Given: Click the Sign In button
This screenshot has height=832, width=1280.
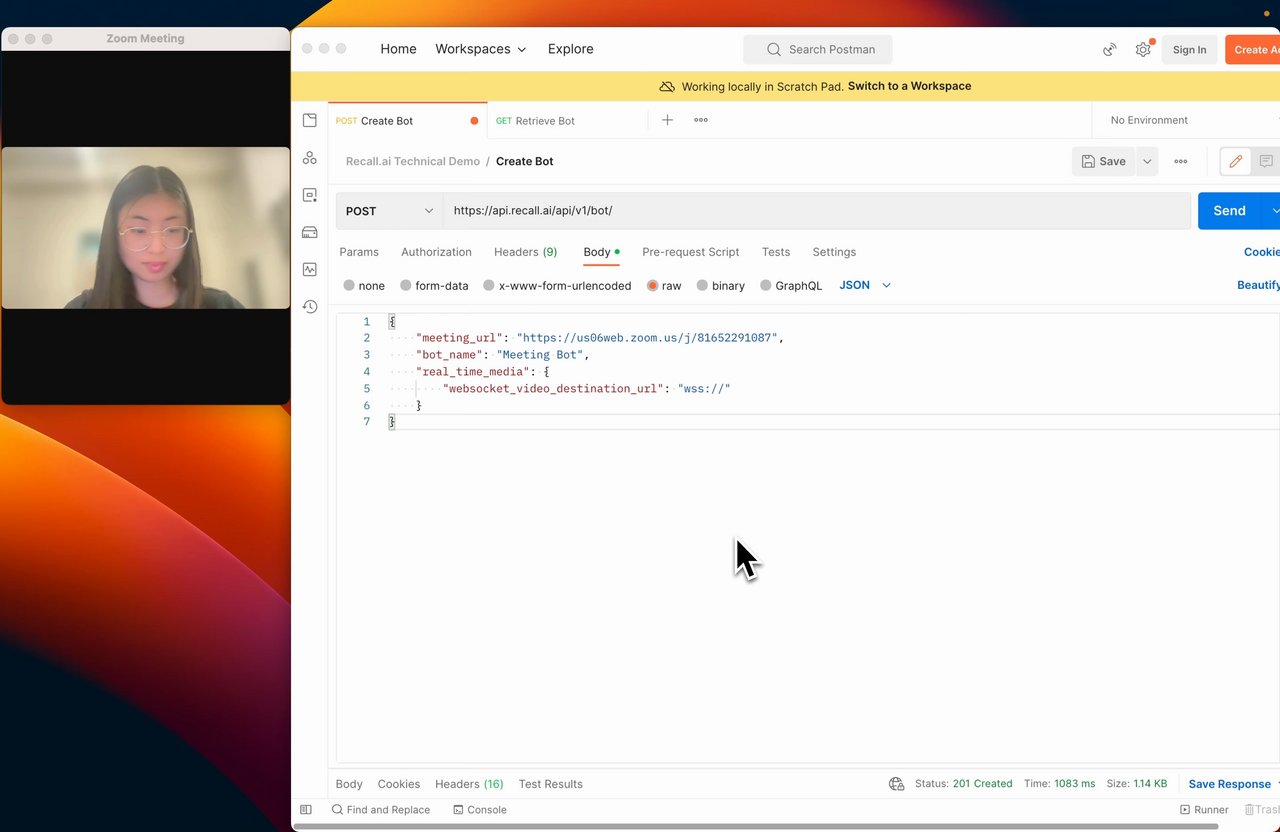Looking at the screenshot, I should pos(1189,49).
